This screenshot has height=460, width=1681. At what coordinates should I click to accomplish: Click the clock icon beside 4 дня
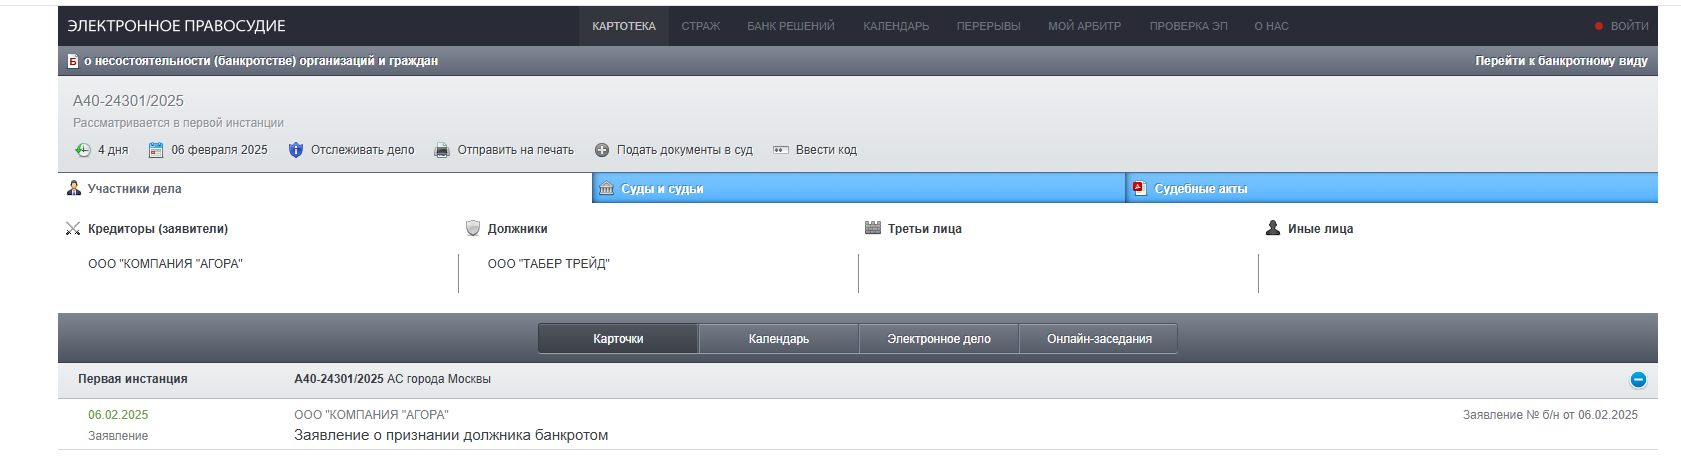[x=83, y=150]
